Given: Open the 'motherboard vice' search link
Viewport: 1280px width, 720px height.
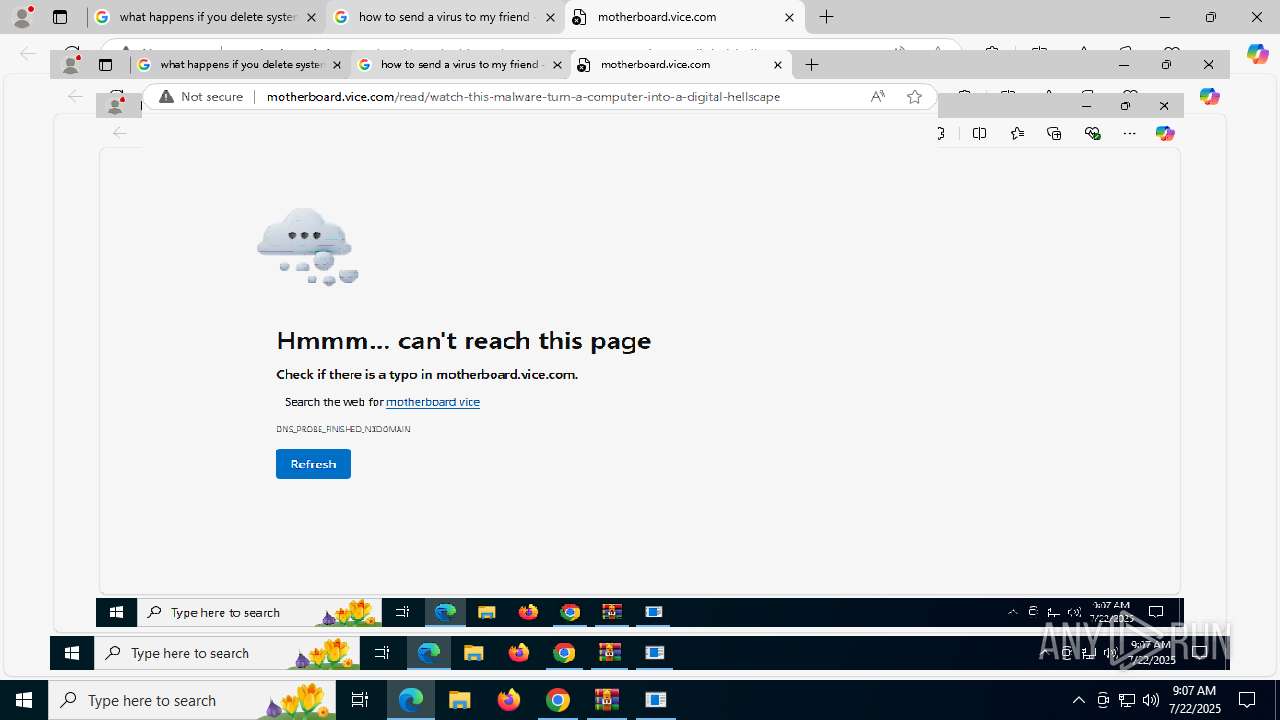Looking at the screenshot, I should pos(433,402).
